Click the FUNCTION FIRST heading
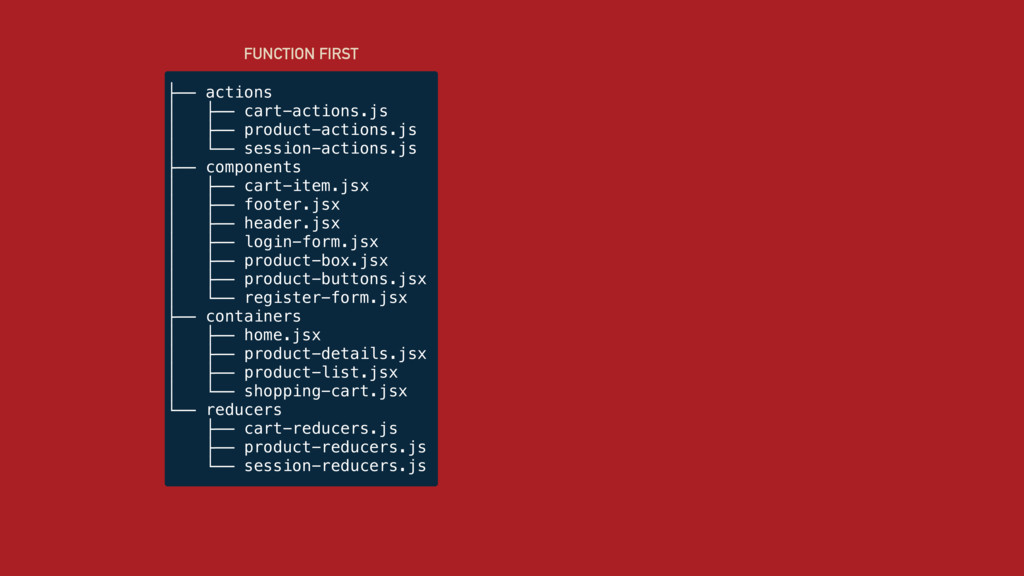 point(301,54)
